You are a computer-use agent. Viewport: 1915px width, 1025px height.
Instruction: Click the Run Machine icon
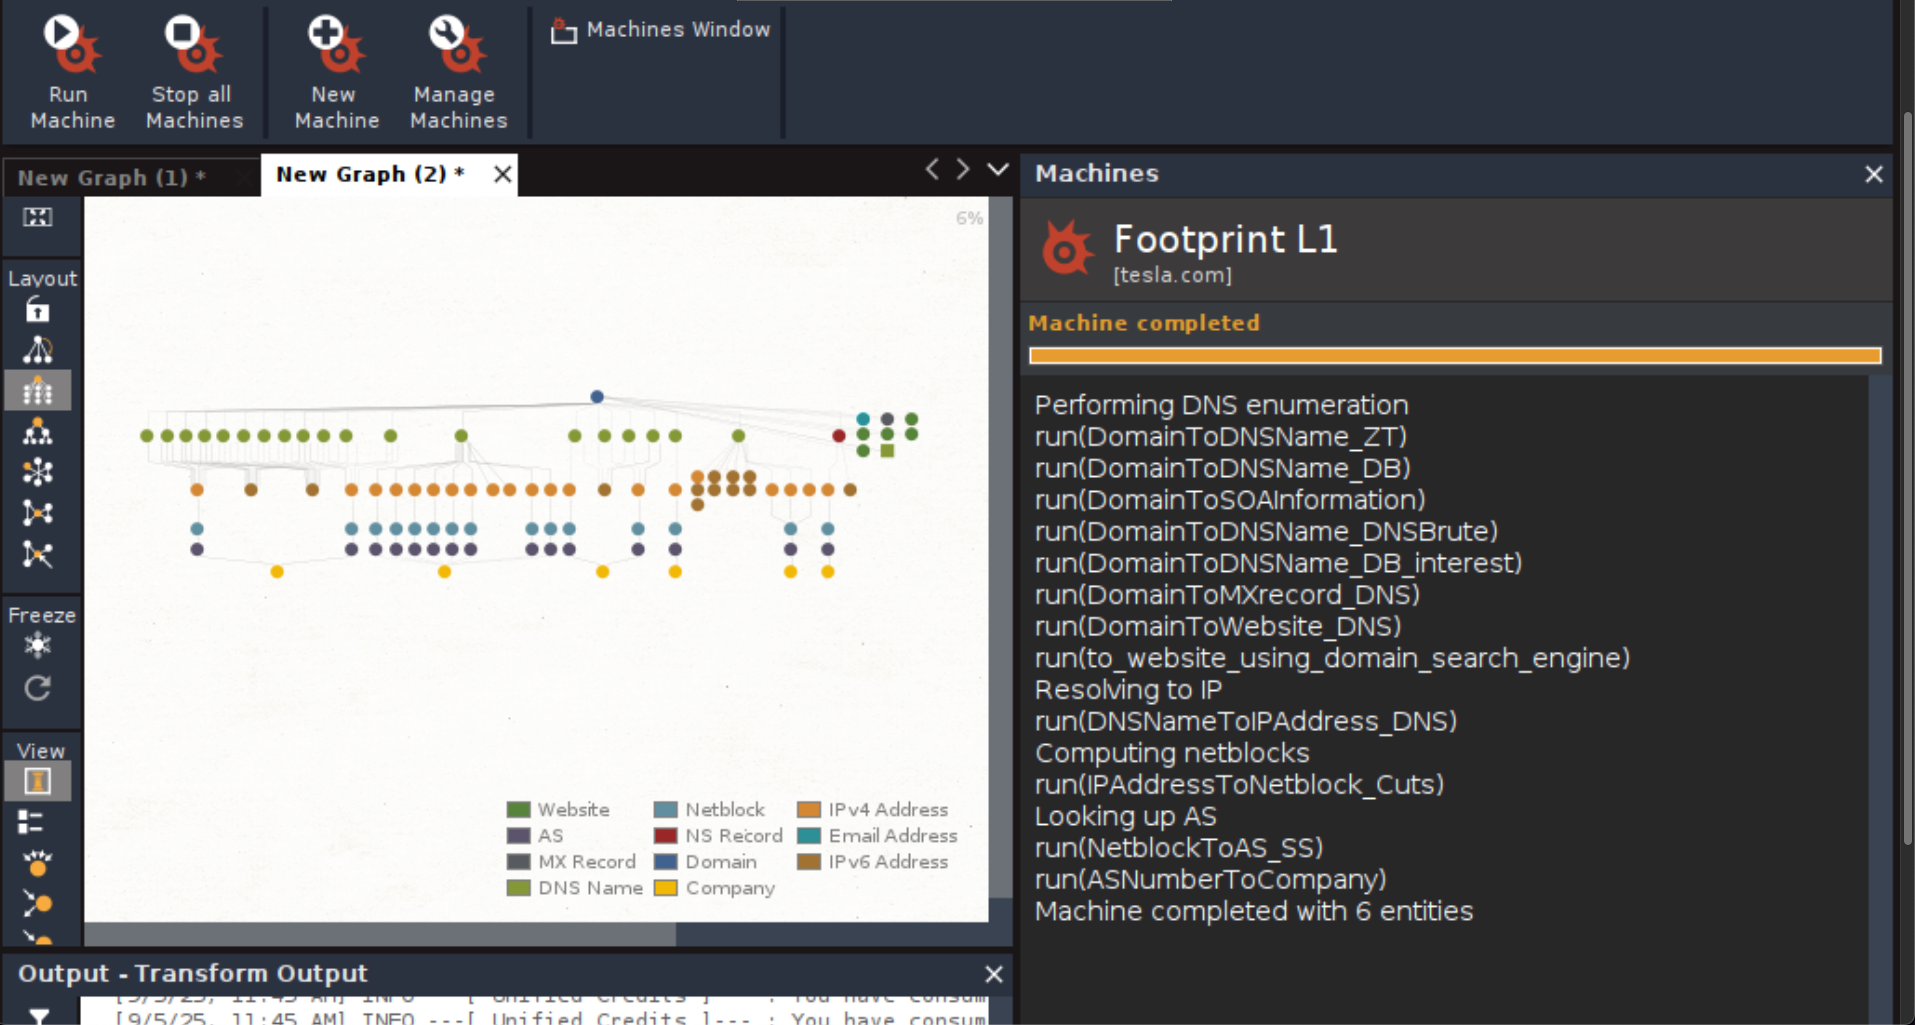(71, 45)
